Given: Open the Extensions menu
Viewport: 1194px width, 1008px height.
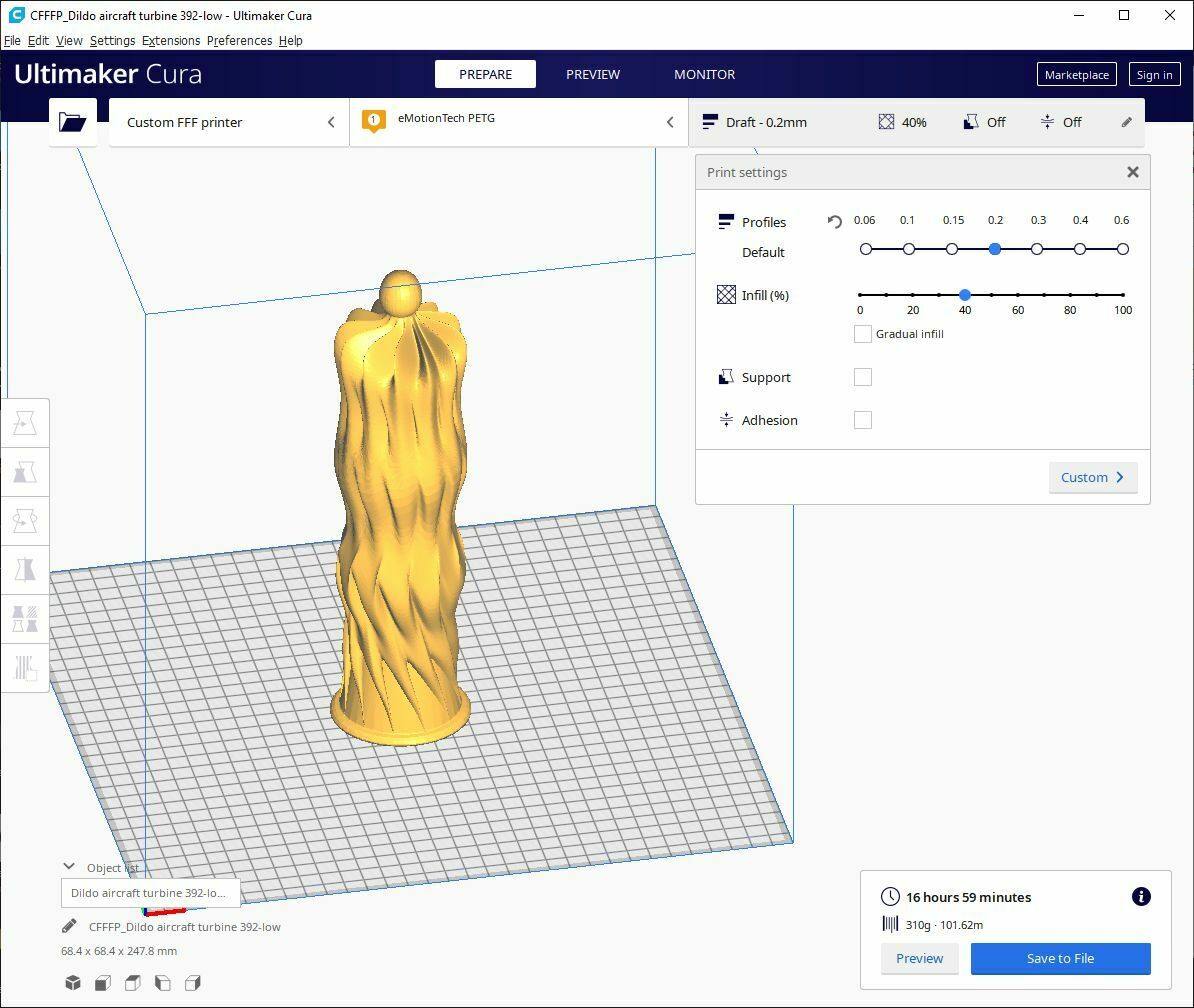Looking at the screenshot, I should (x=171, y=41).
